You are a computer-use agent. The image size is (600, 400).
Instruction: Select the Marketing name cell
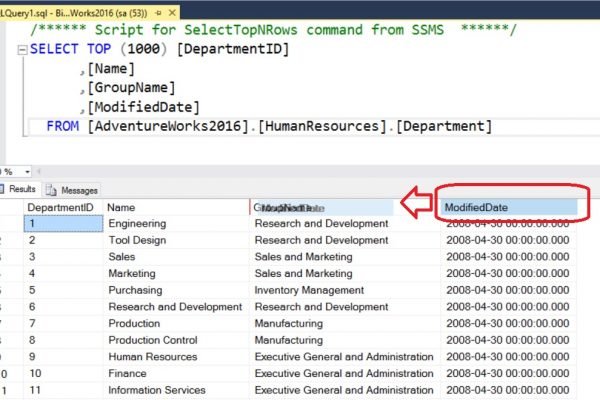pos(176,274)
